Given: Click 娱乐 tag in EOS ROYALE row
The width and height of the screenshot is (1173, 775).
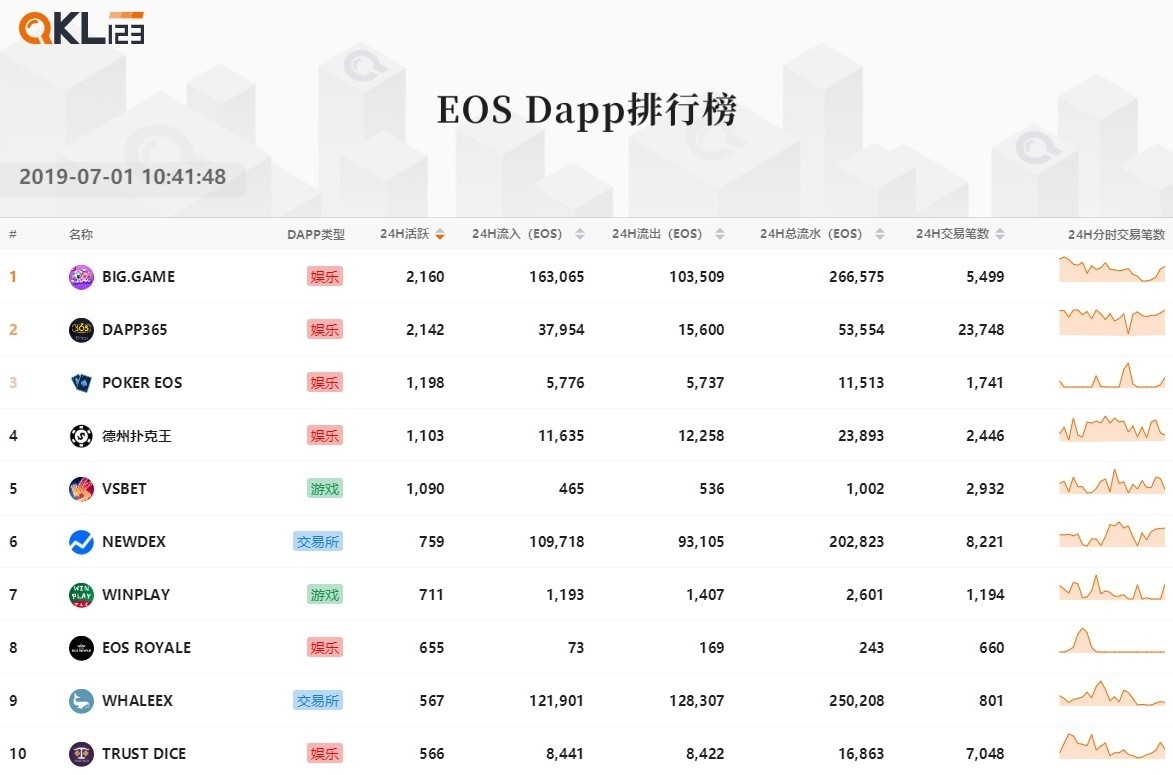Looking at the screenshot, I should pyautogui.click(x=325, y=648).
